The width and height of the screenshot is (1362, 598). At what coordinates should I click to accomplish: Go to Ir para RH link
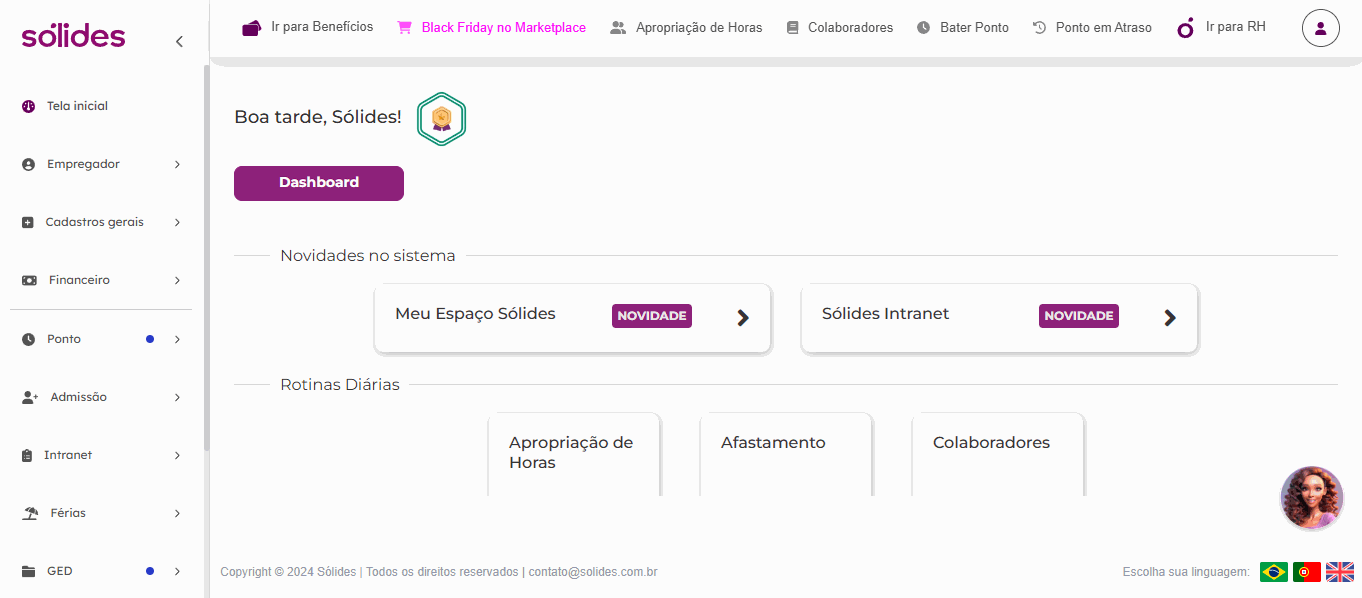[1222, 27]
